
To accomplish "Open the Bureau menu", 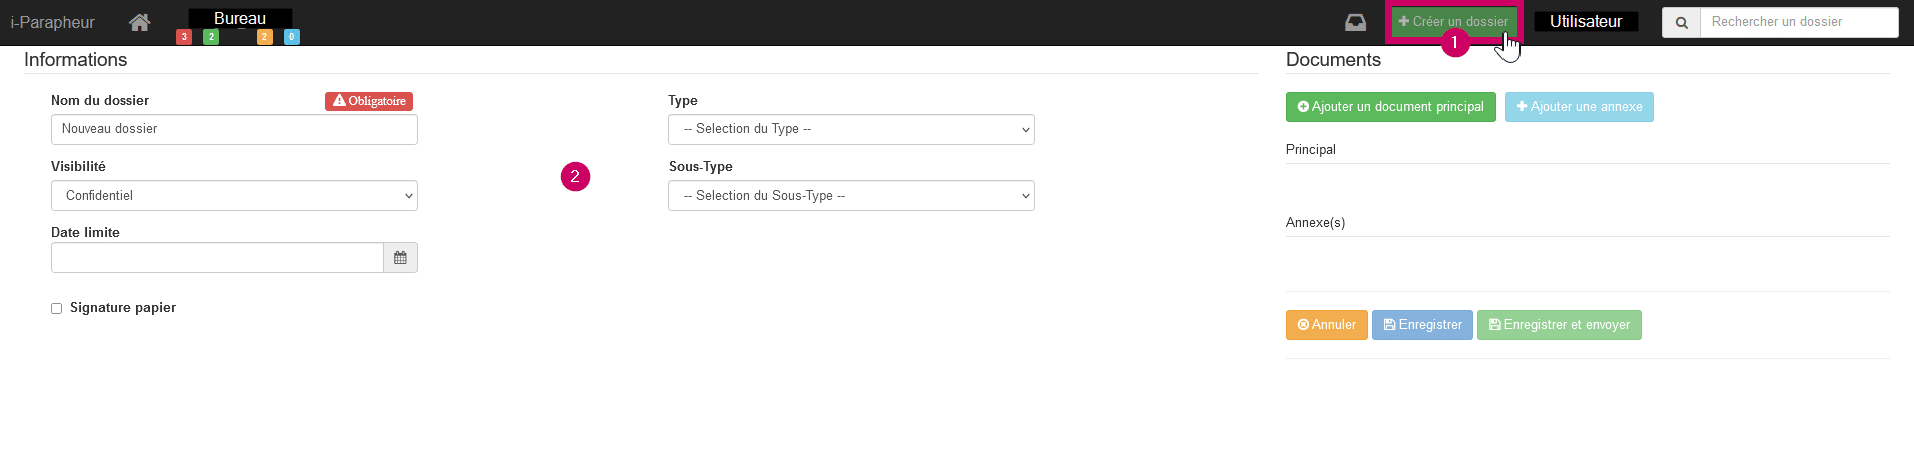I will coord(240,19).
